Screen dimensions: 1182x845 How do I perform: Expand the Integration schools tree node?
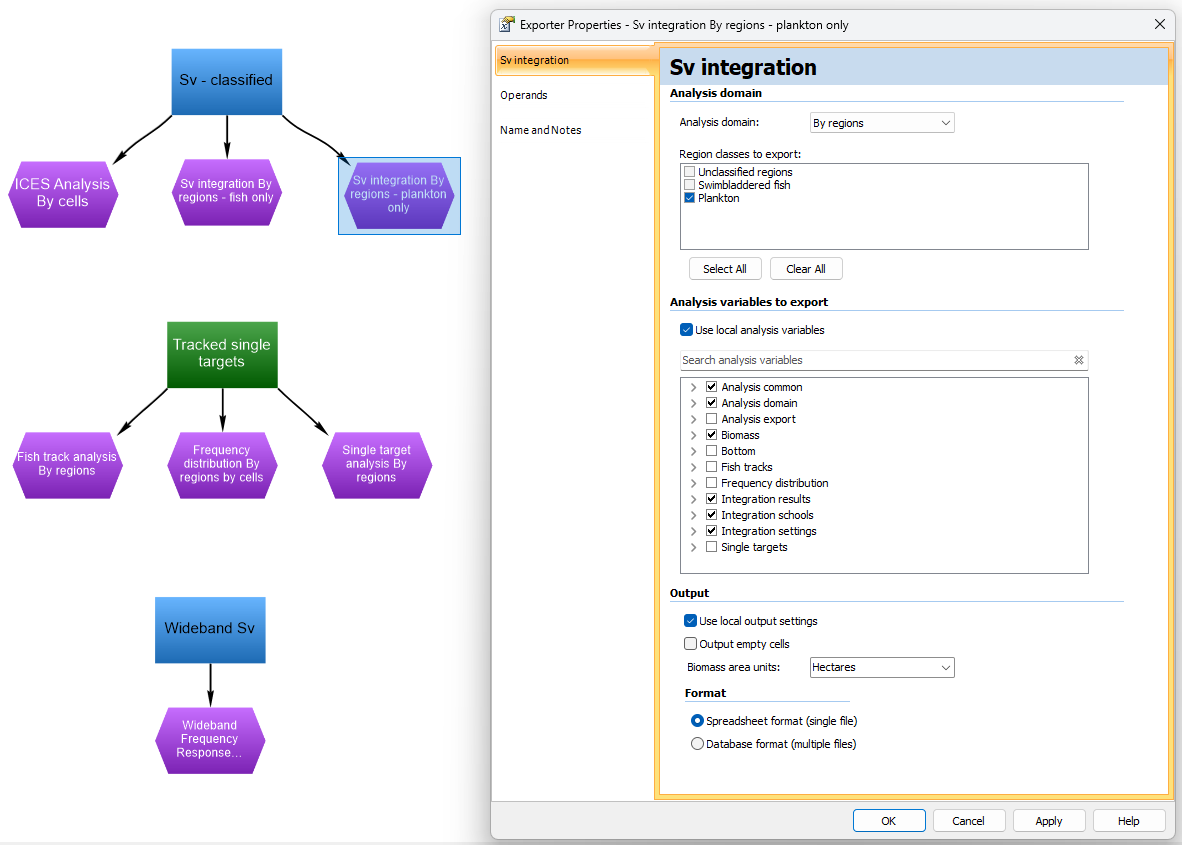(x=694, y=515)
